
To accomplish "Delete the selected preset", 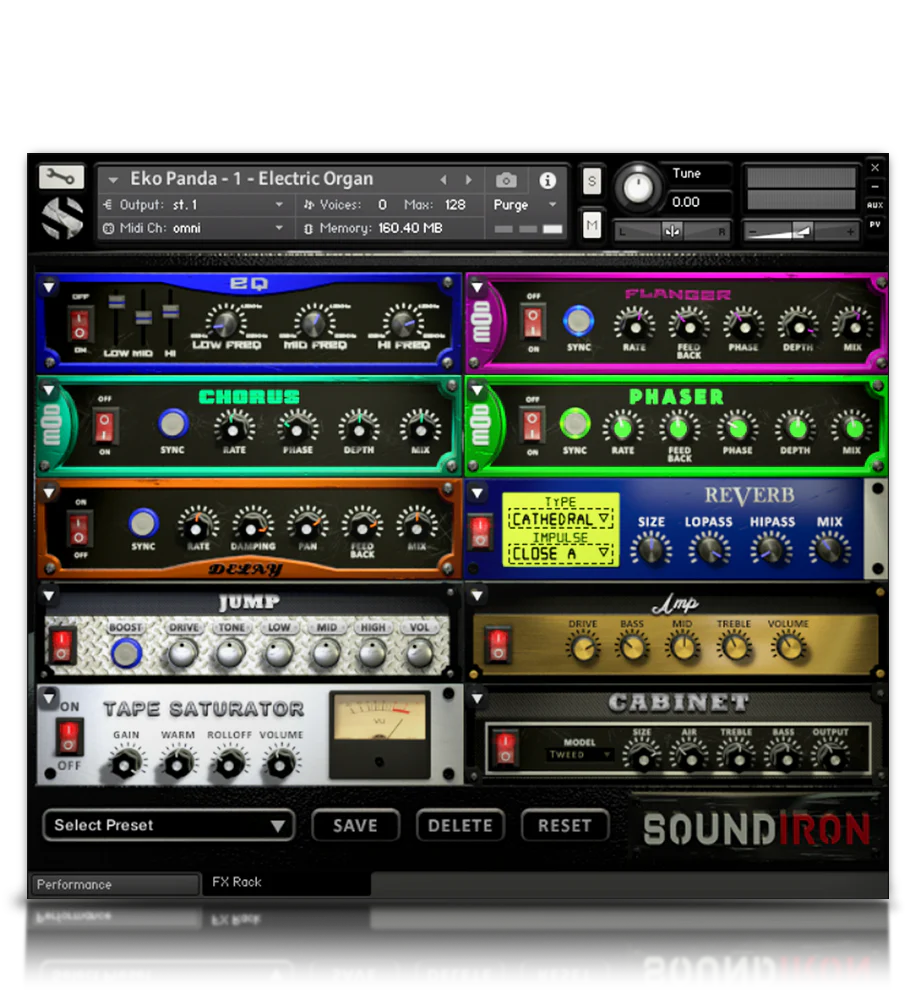I will 460,826.
